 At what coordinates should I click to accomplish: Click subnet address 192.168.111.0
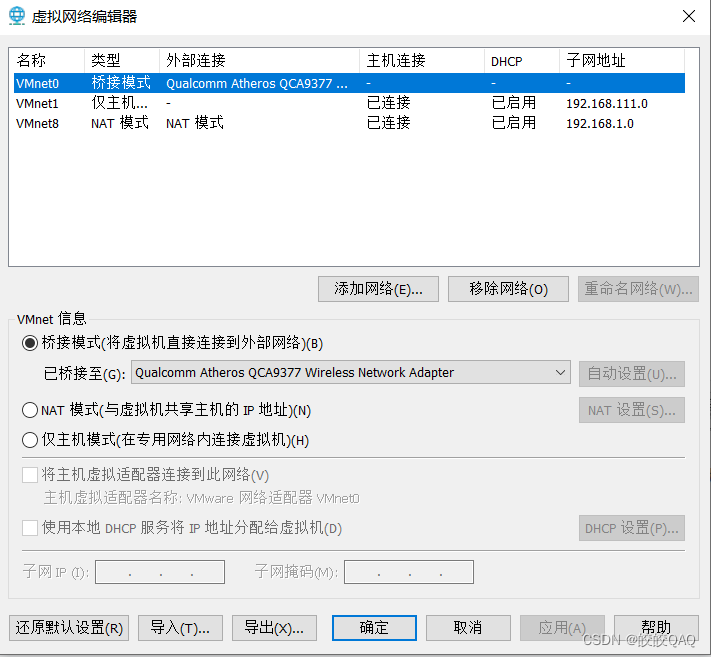pos(607,104)
